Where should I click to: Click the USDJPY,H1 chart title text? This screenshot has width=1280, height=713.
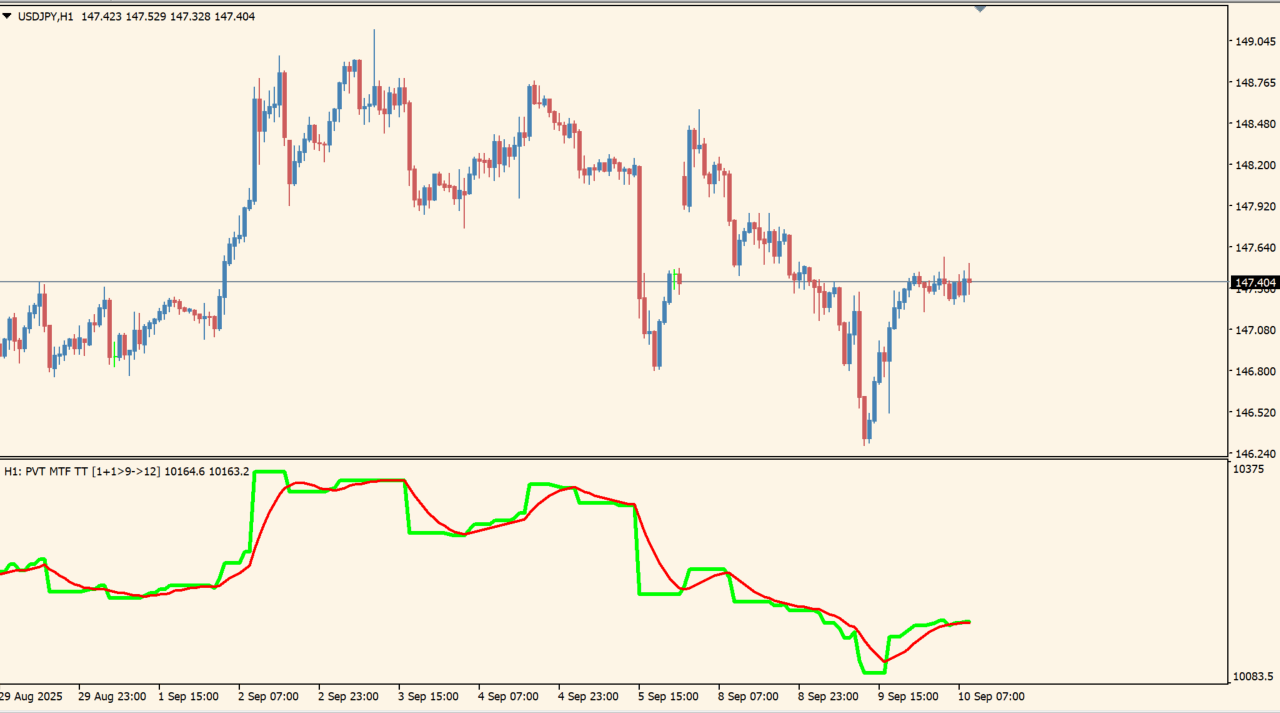coord(45,16)
